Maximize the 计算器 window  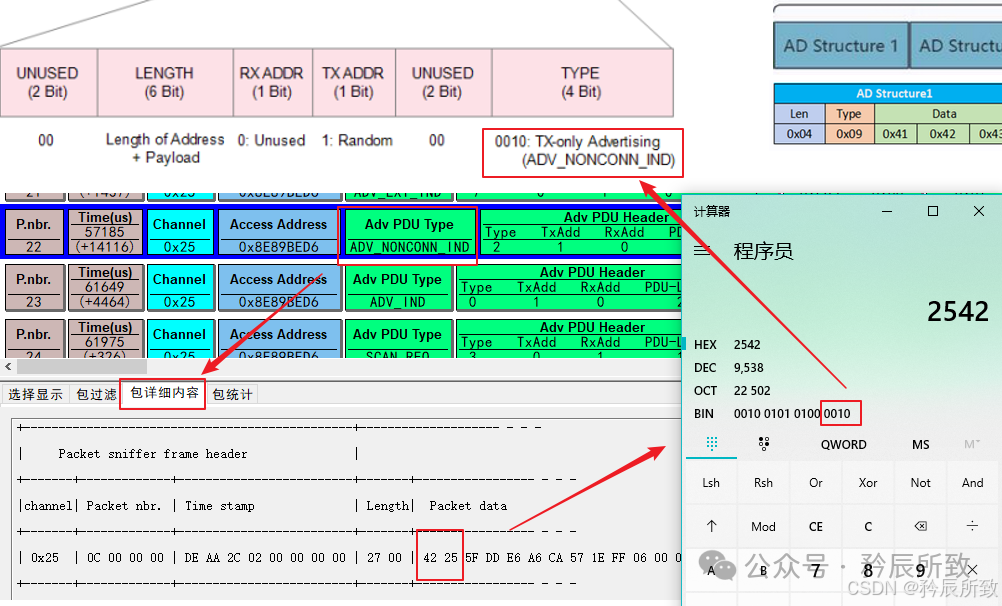(933, 212)
